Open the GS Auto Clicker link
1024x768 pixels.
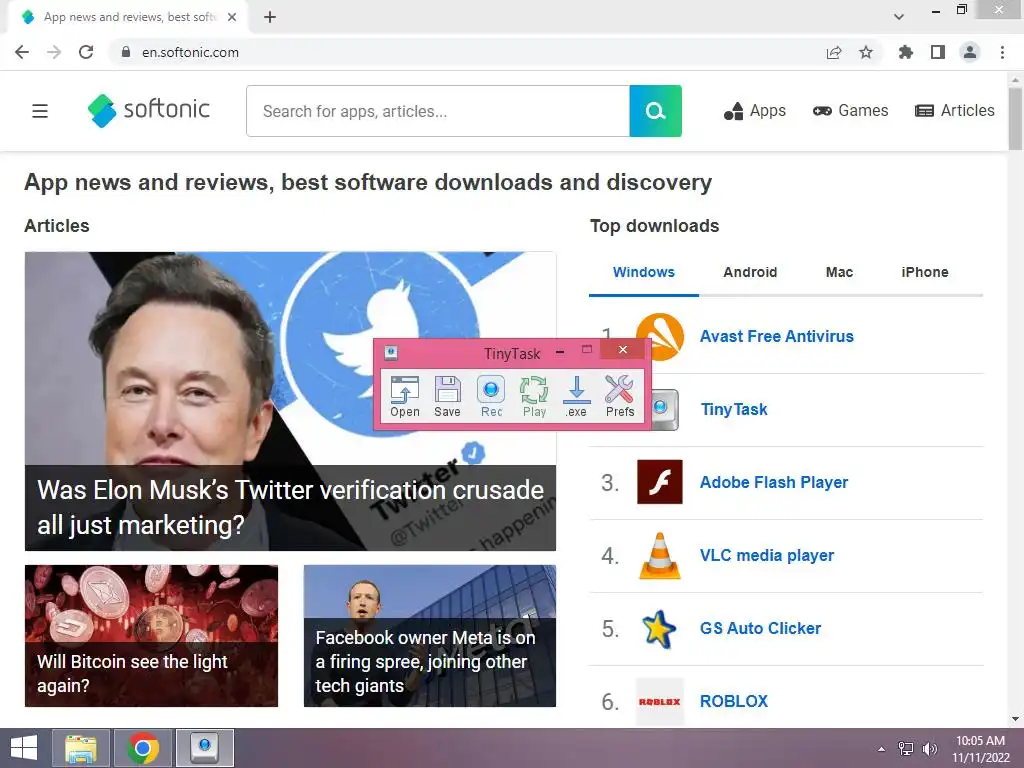click(760, 628)
